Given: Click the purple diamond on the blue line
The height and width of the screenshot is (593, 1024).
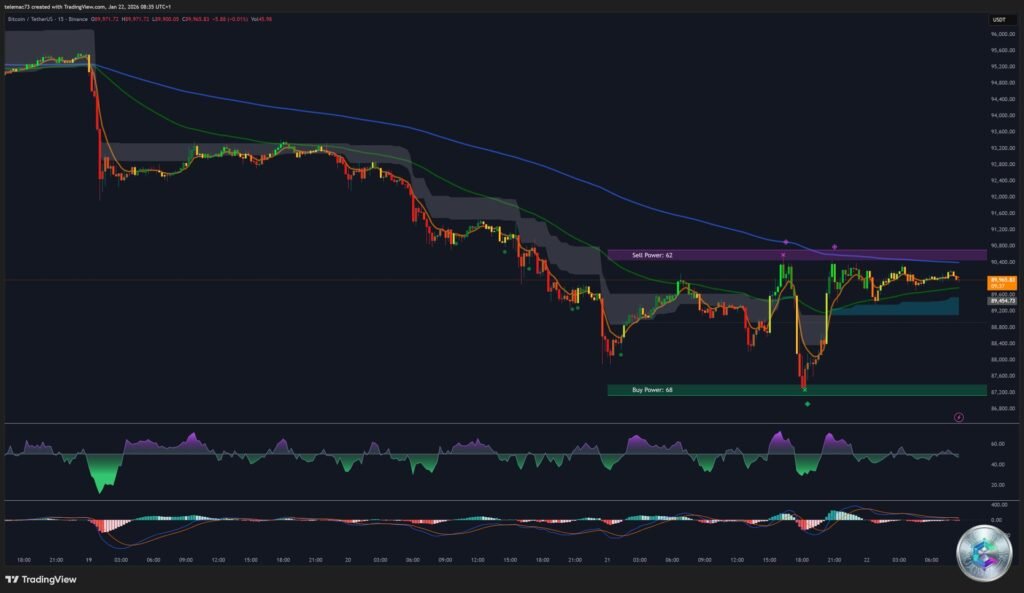Looking at the screenshot, I should [x=786, y=242].
